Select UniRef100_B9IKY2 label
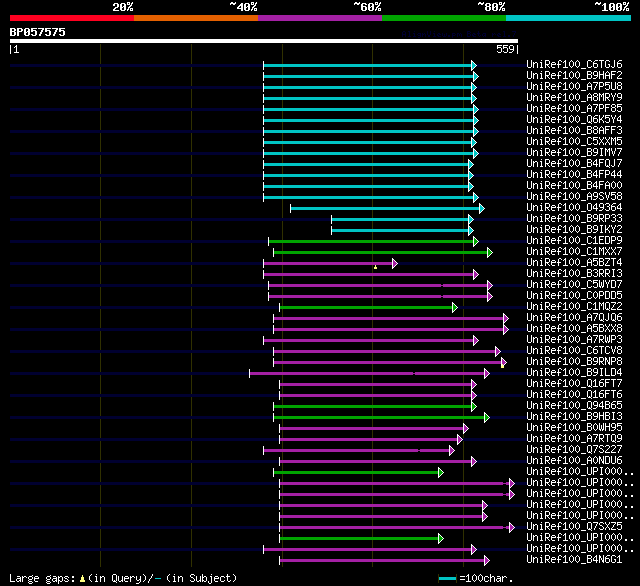The image size is (640, 586). (x=574, y=230)
